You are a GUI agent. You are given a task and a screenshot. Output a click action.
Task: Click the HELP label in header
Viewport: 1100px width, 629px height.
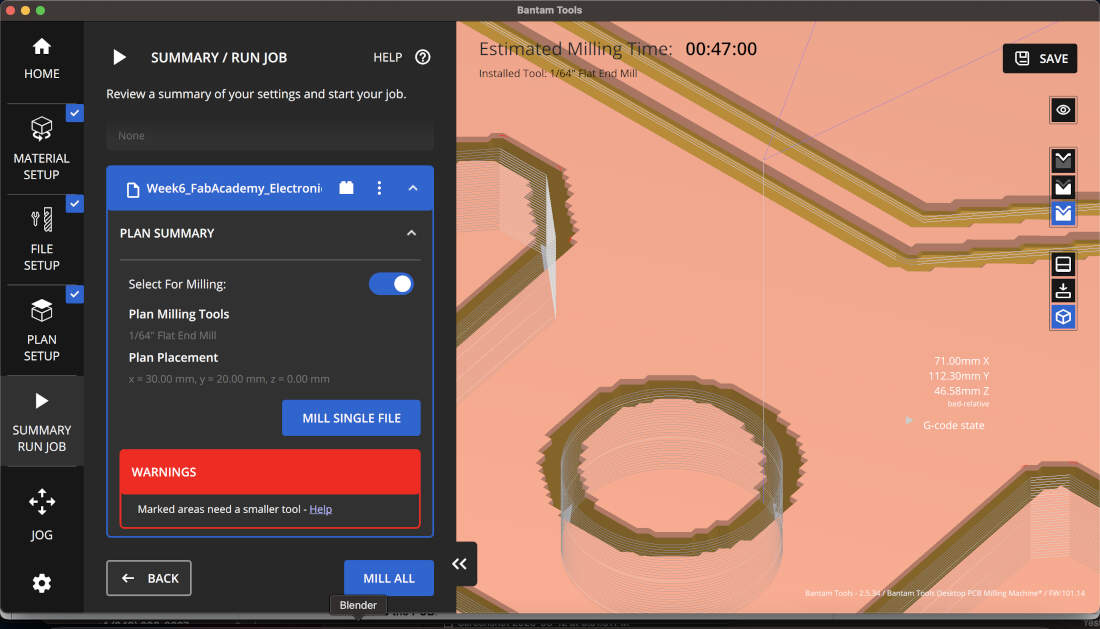coord(387,58)
